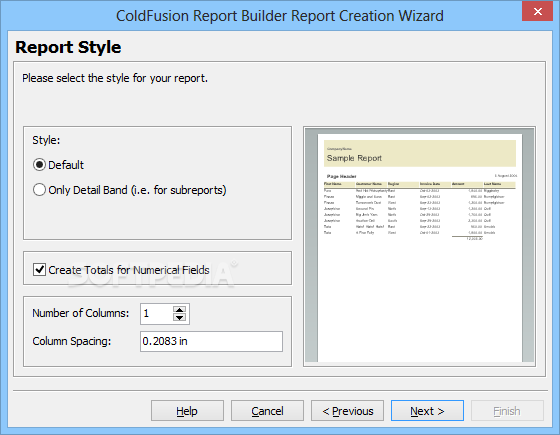Choose Only Detail Band style option
The height and width of the screenshot is (435, 560).
[x=39, y=190]
